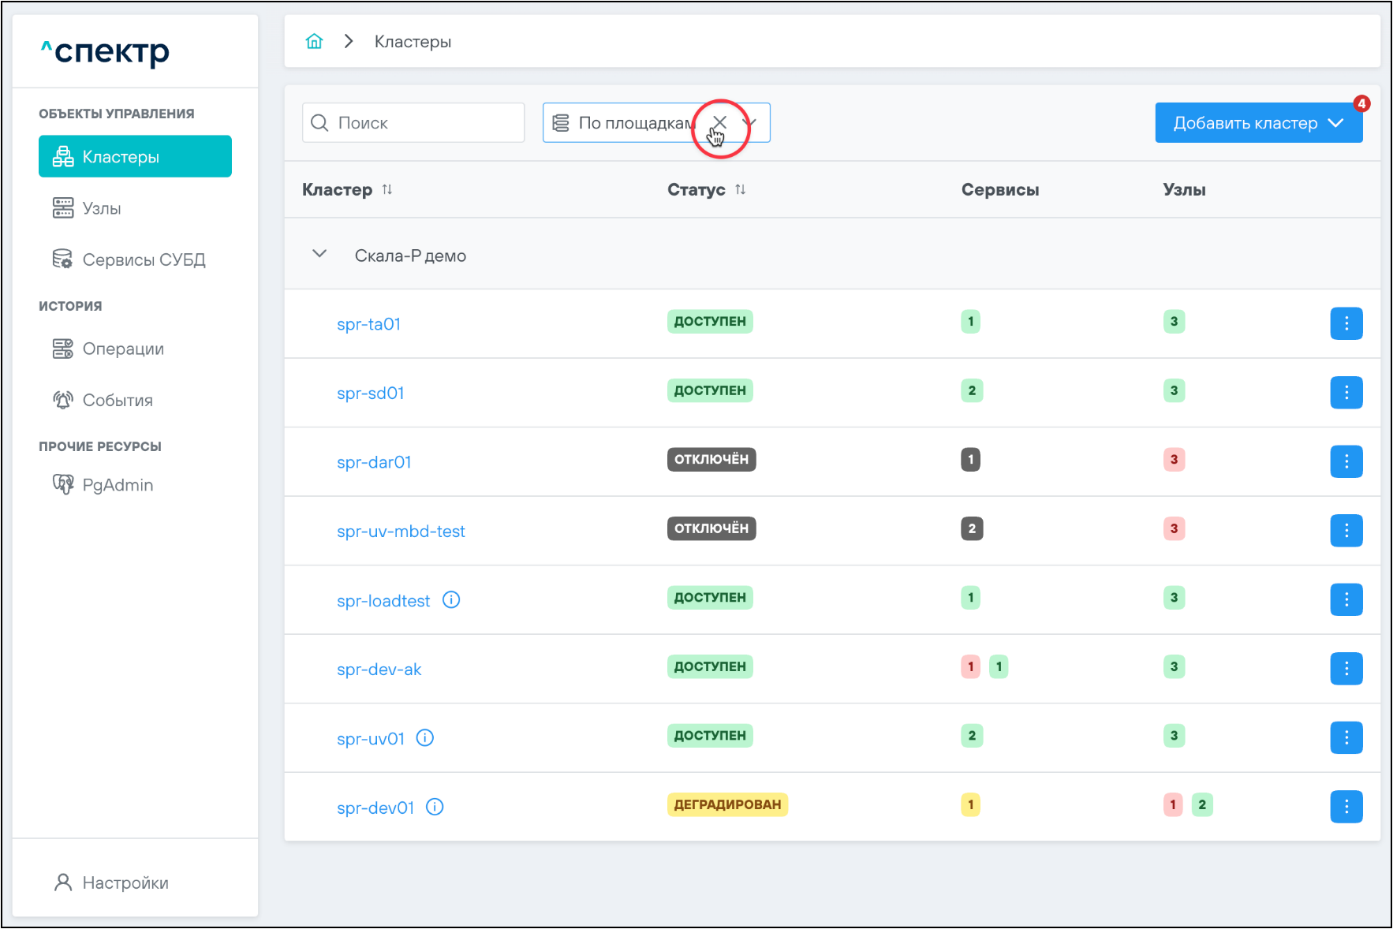Open actions menu for spr-ta01 row

point(1346,323)
